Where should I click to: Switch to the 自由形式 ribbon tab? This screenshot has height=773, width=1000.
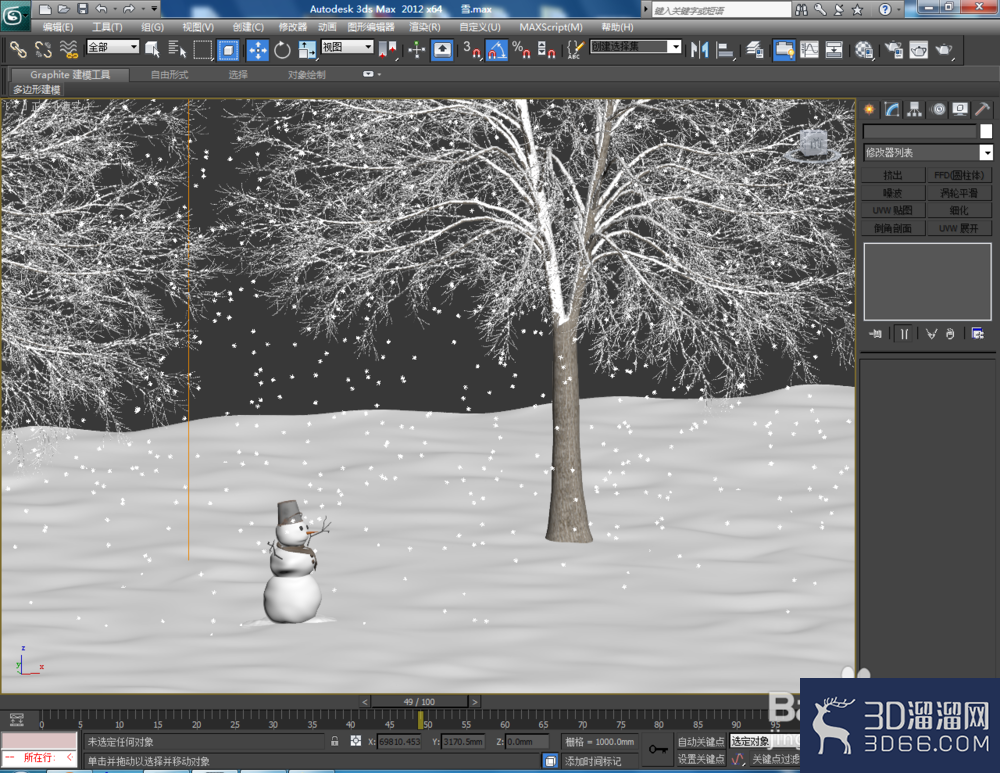pyautogui.click(x=170, y=75)
